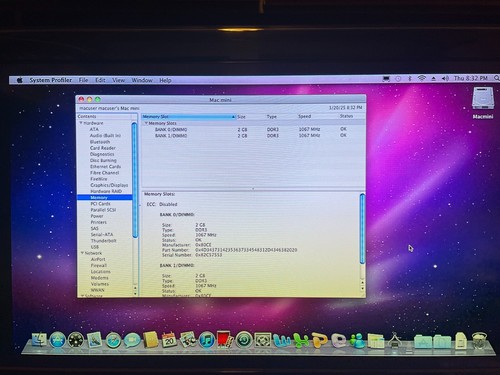Select BANK 1/DIMM0 row in table

253,136
